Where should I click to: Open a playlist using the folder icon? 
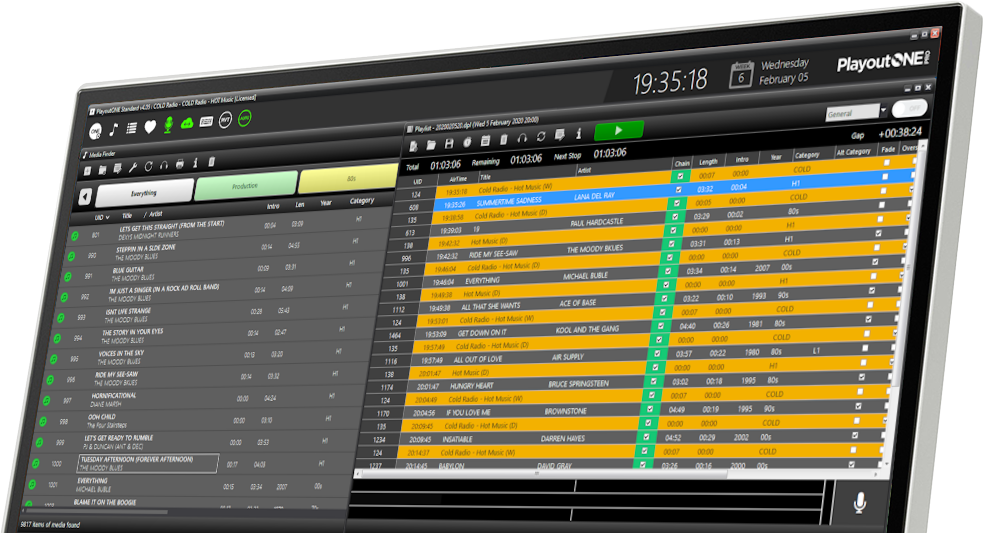point(431,145)
